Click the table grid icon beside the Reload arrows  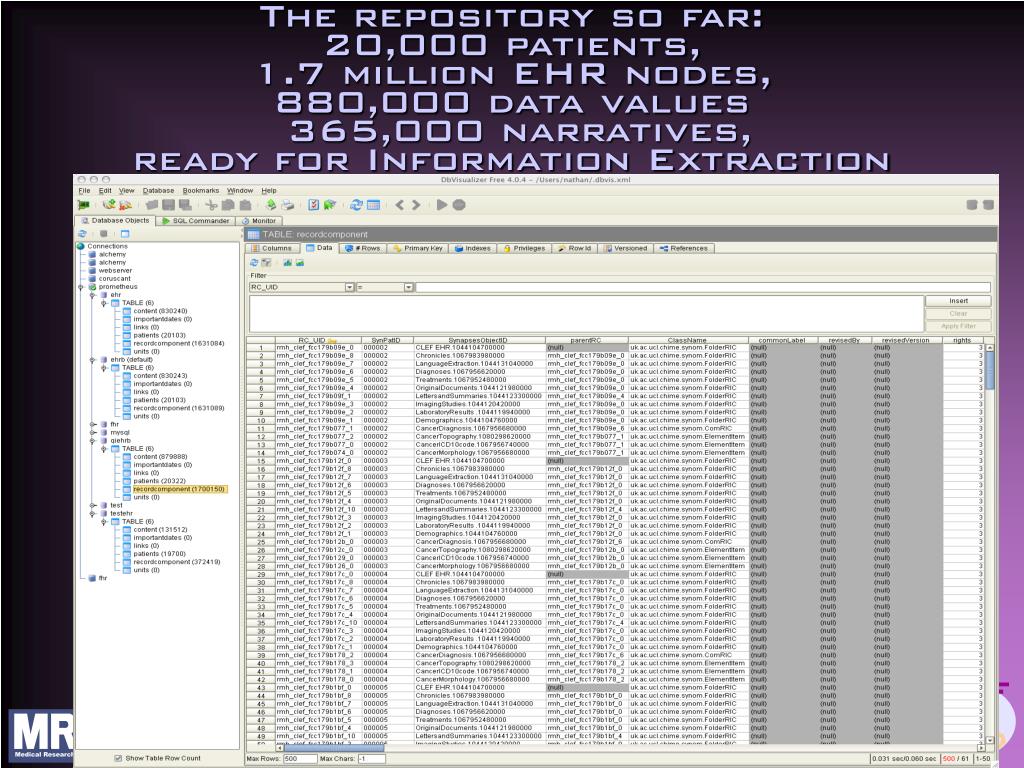pyautogui.click(x=374, y=205)
